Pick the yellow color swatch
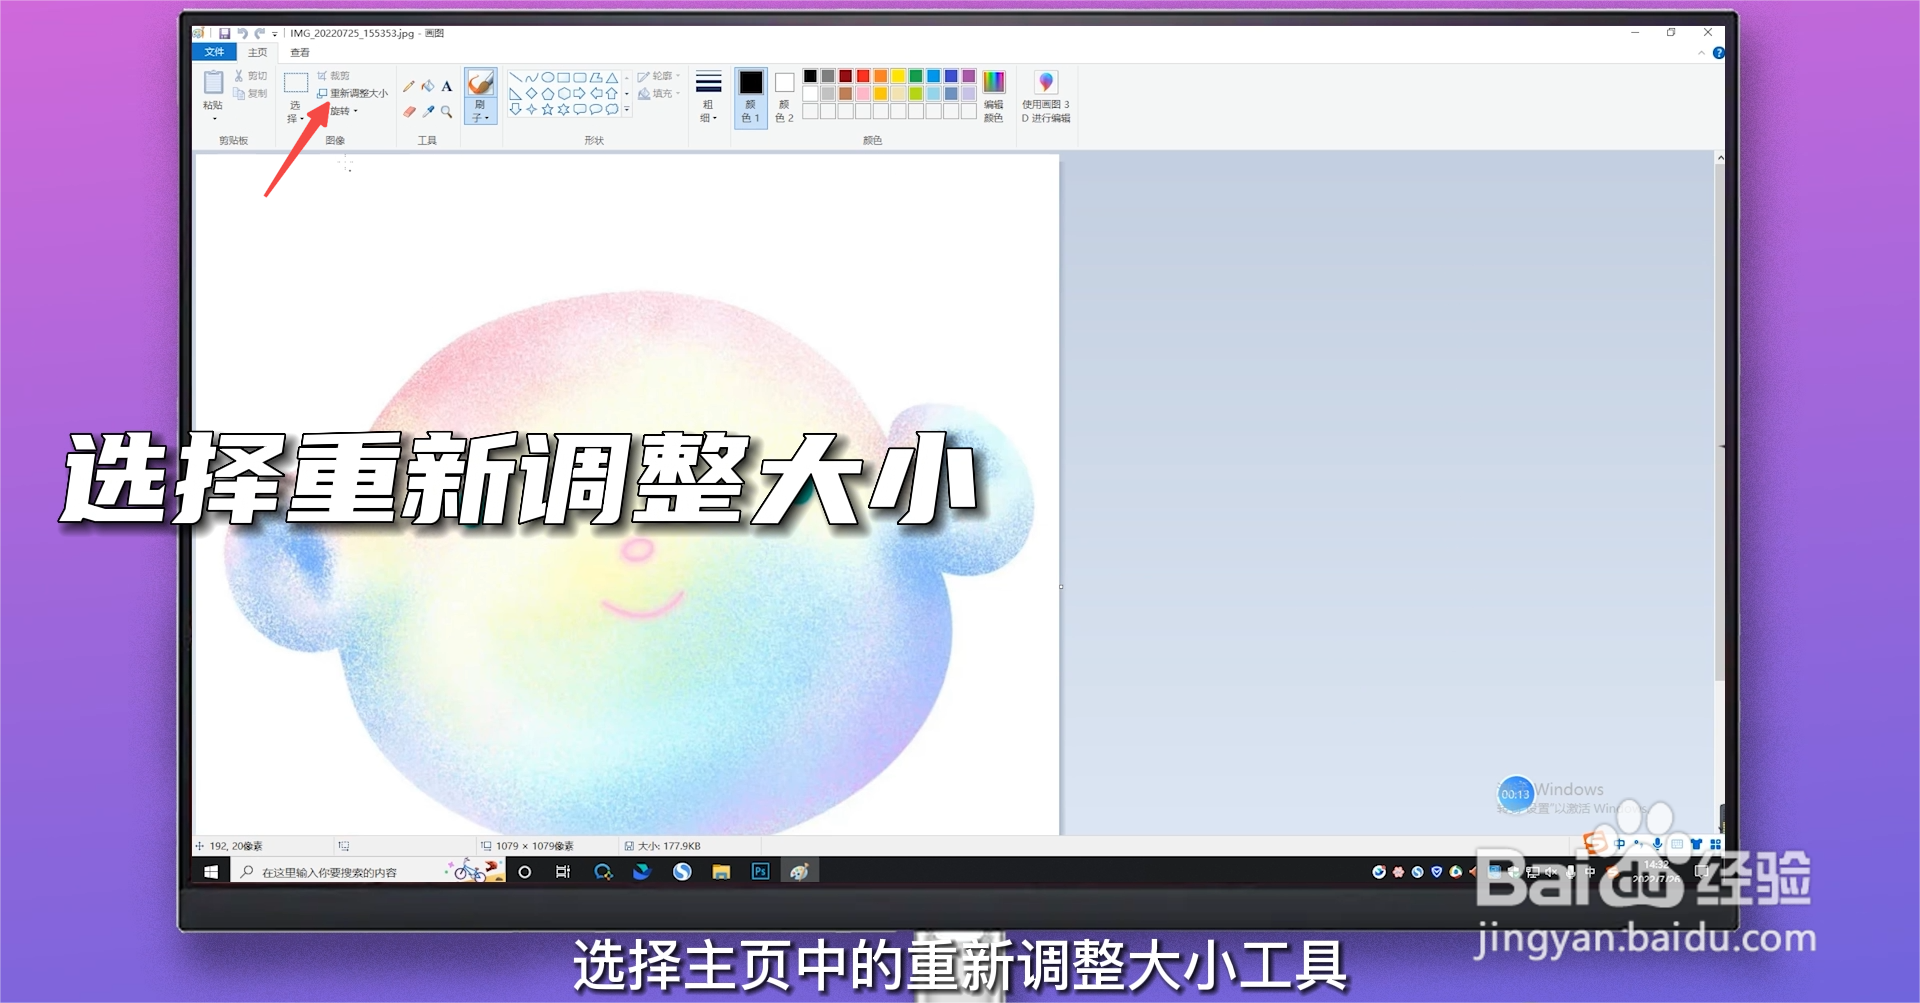This screenshot has width=1920, height=1003. click(898, 76)
